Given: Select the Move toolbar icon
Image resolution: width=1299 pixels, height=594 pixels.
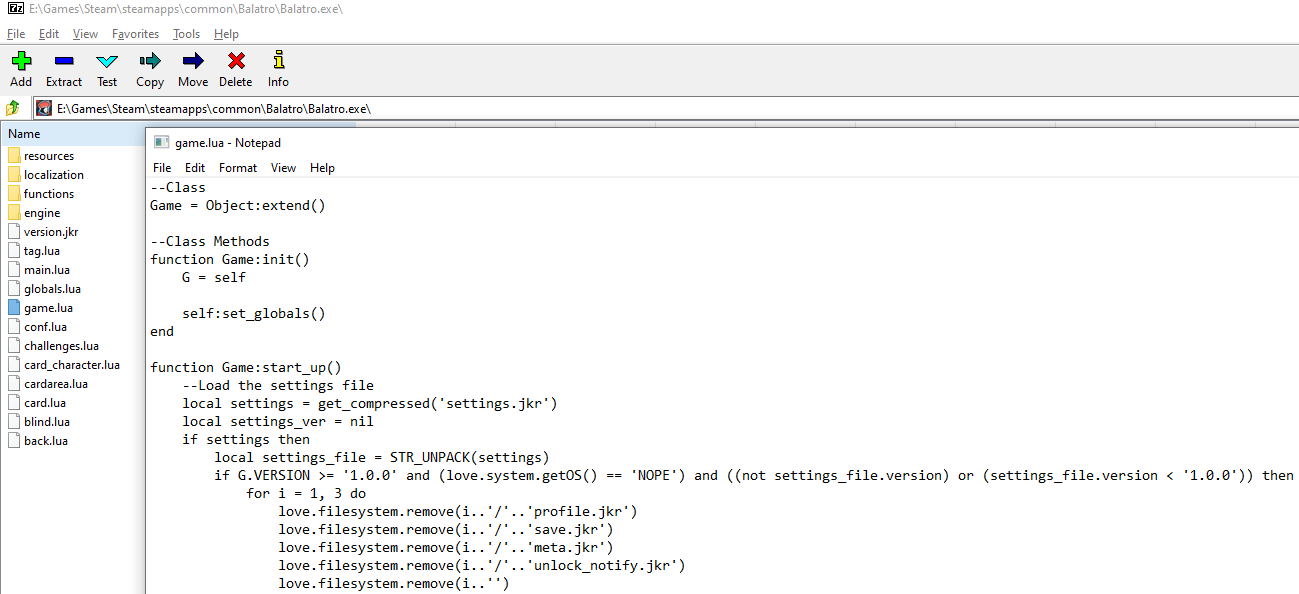Looking at the screenshot, I should click(x=193, y=62).
